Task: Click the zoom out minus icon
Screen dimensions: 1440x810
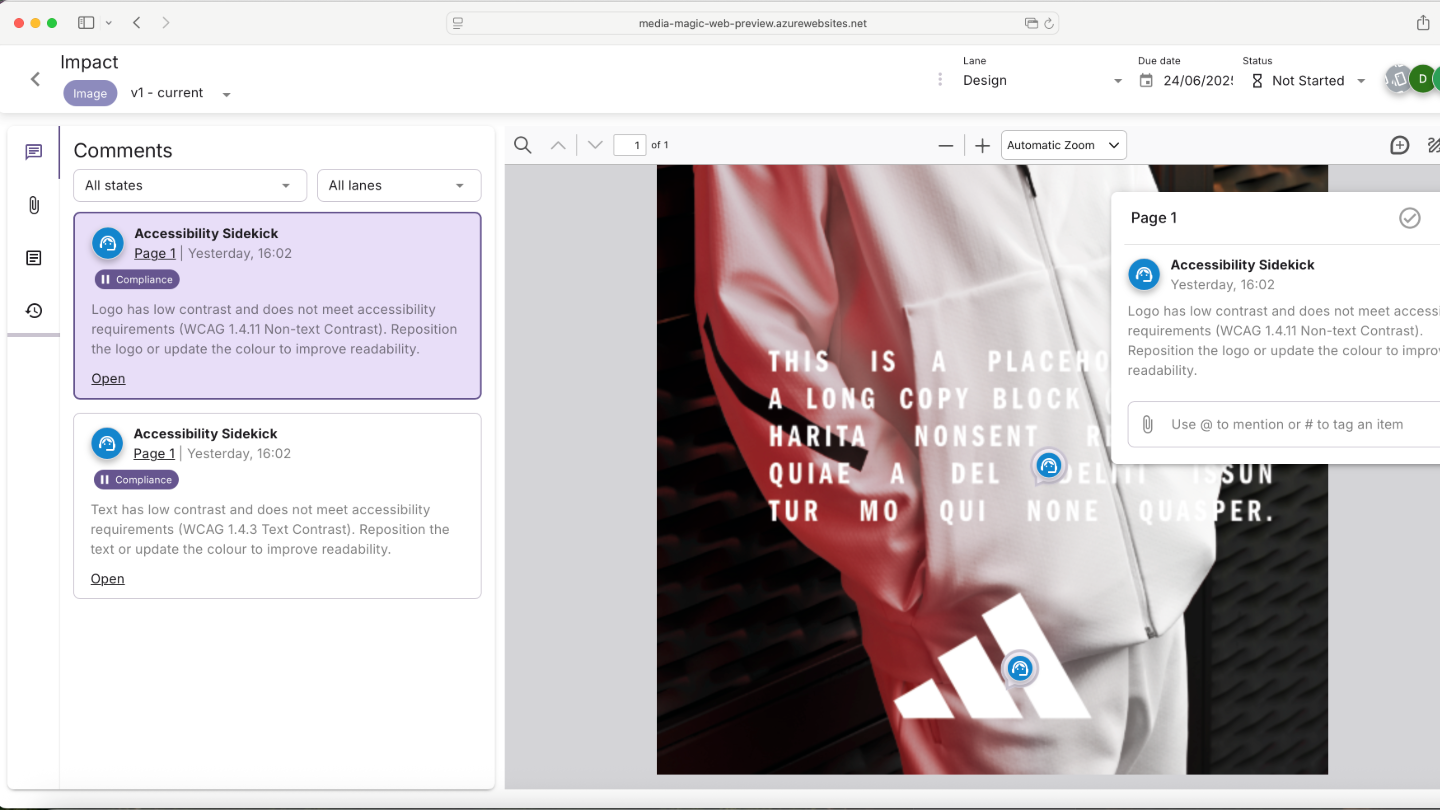Action: pyautogui.click(x=946, y=146)
